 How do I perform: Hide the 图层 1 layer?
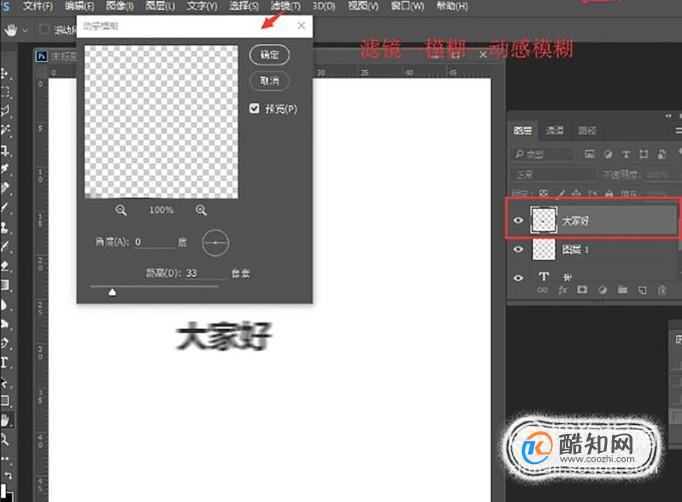coord(518,249)
